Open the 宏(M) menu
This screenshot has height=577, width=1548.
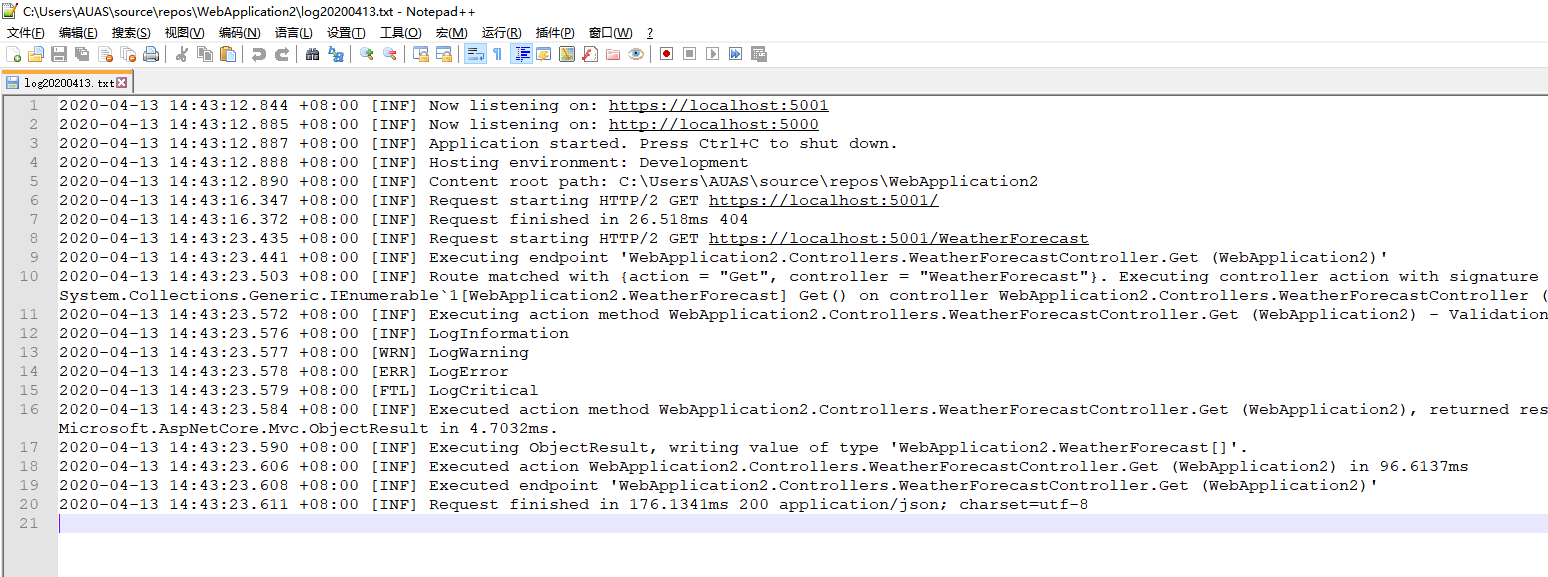pos(452,32)
